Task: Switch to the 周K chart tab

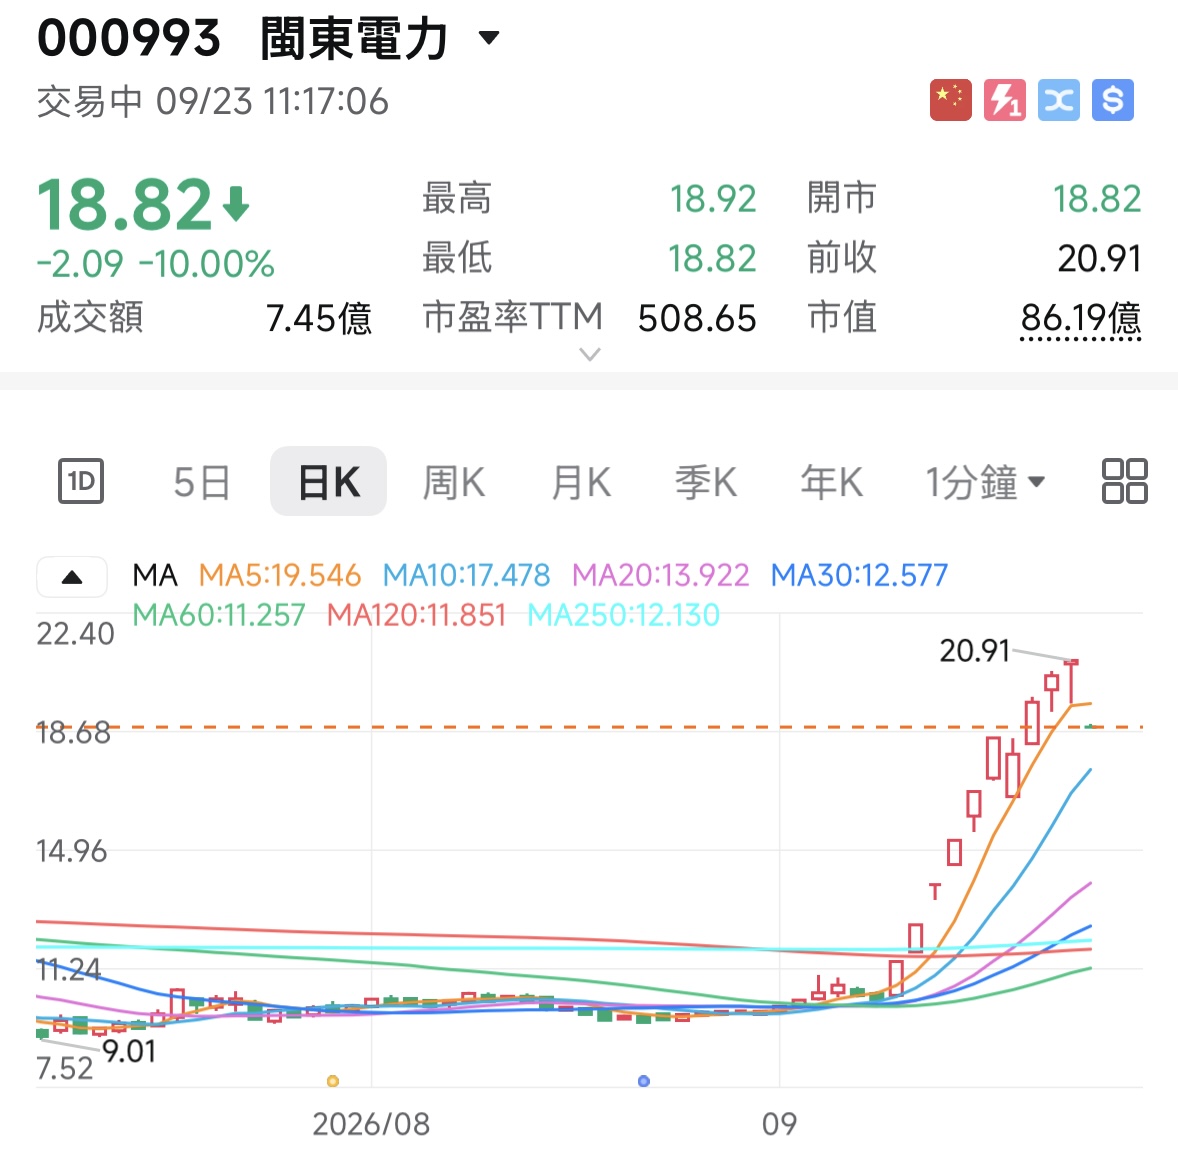Action: tap(454, 482)
